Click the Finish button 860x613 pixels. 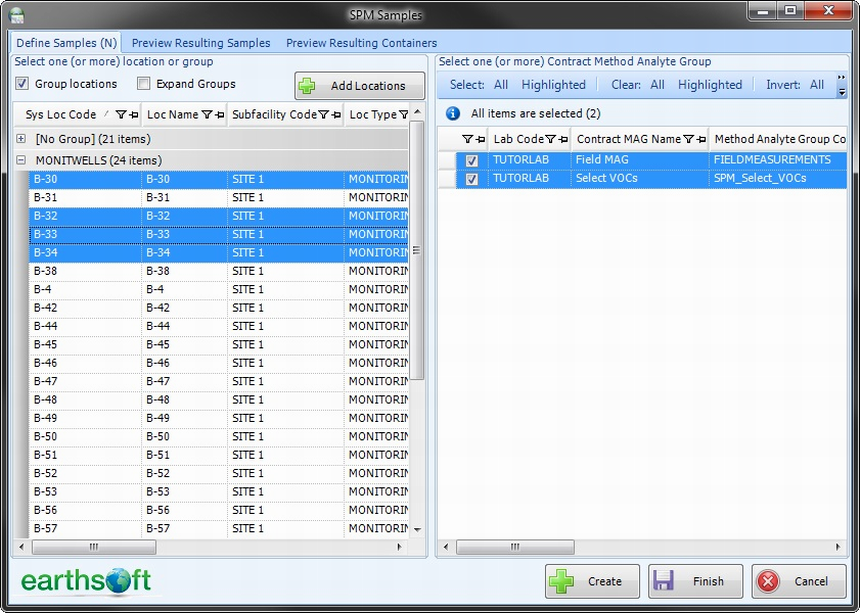695,581
